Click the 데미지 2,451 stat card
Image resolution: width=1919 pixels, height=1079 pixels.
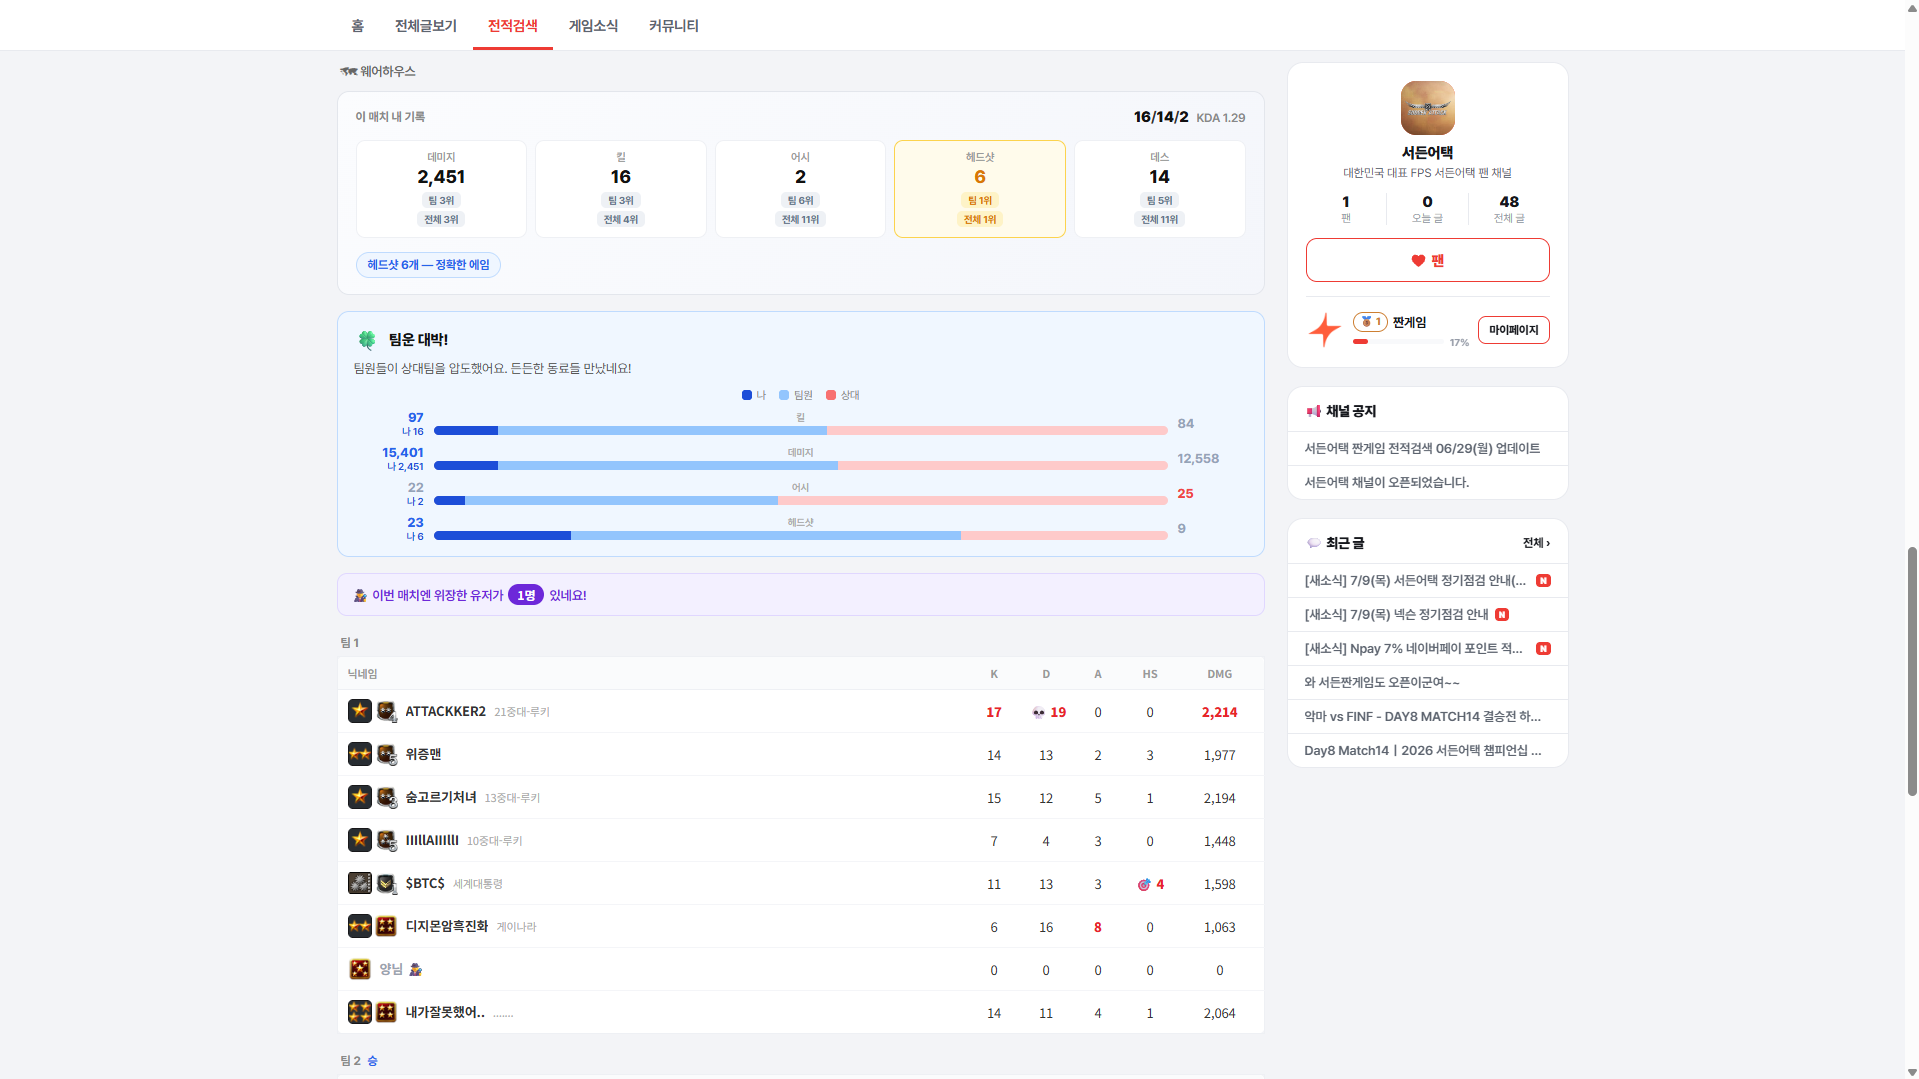[441, 189]
